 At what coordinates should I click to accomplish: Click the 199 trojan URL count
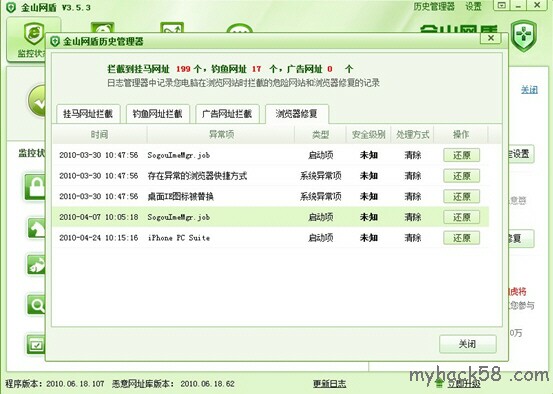[x=183, y=69]
